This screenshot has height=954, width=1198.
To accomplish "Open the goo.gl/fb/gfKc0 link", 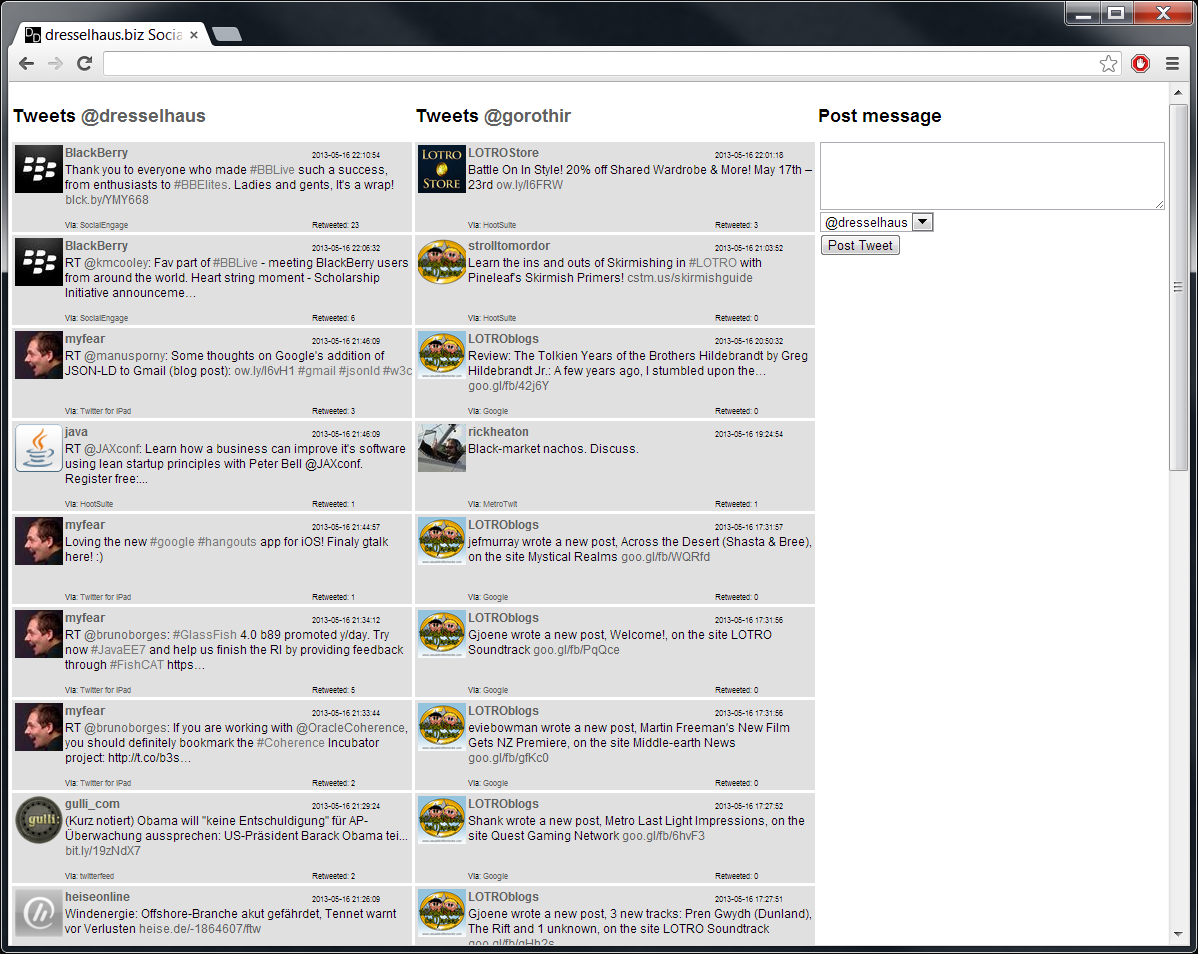I will point(508,758).
